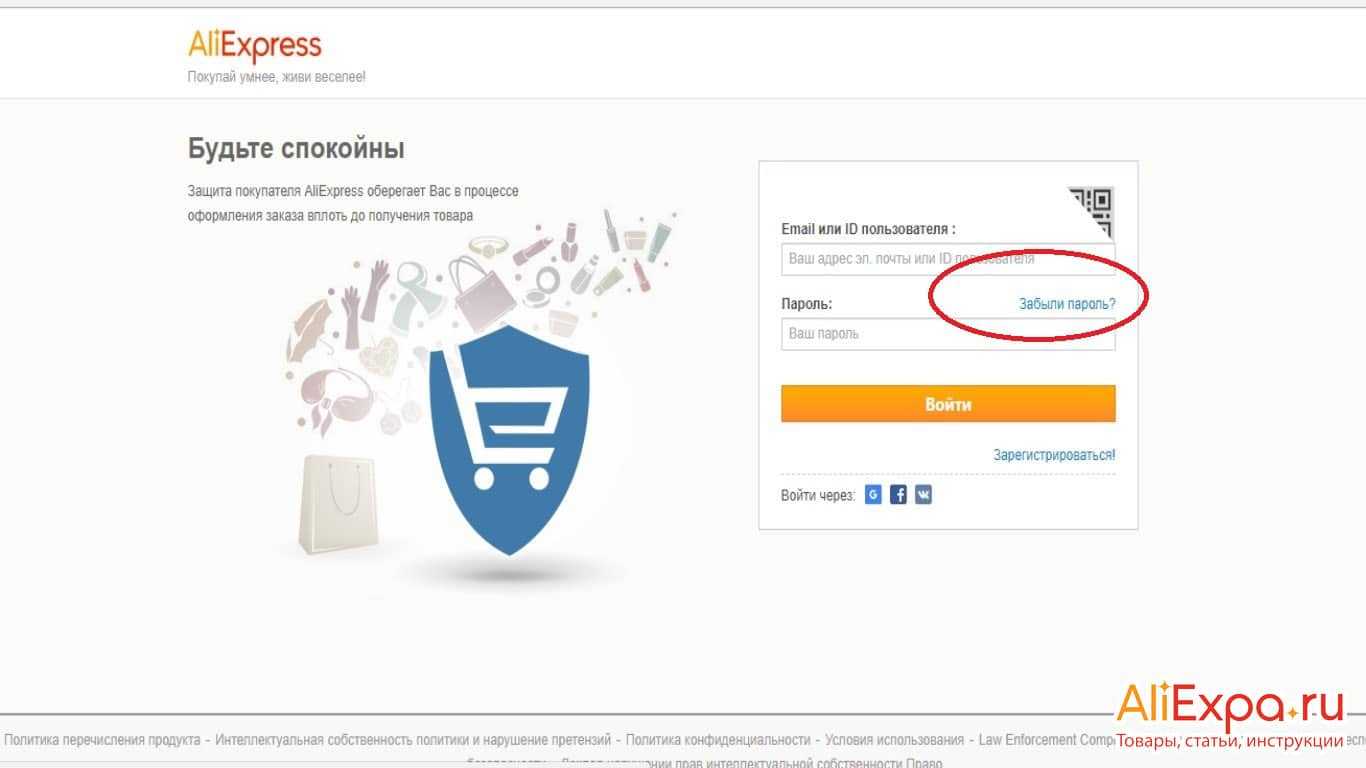Open the Забыли пароль? link
Viewport: 1366px width, 768px height.
(x=1067, y=304)
